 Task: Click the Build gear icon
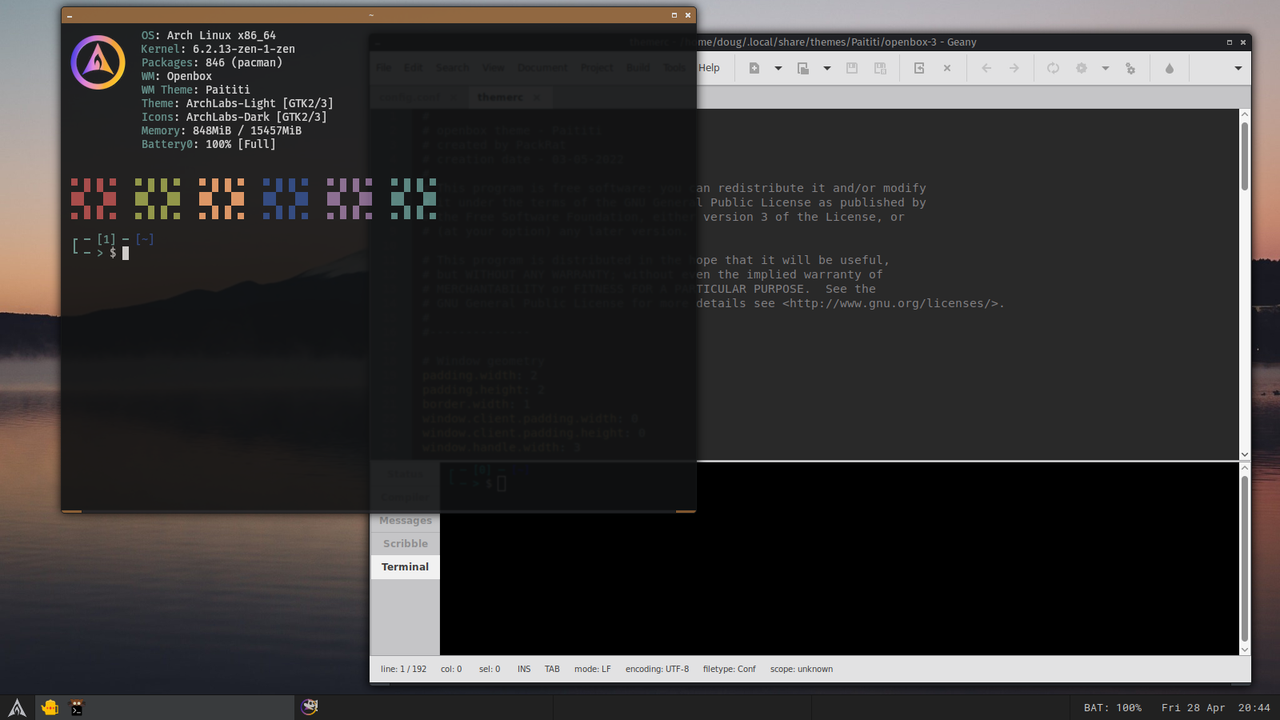[1081, 68]
